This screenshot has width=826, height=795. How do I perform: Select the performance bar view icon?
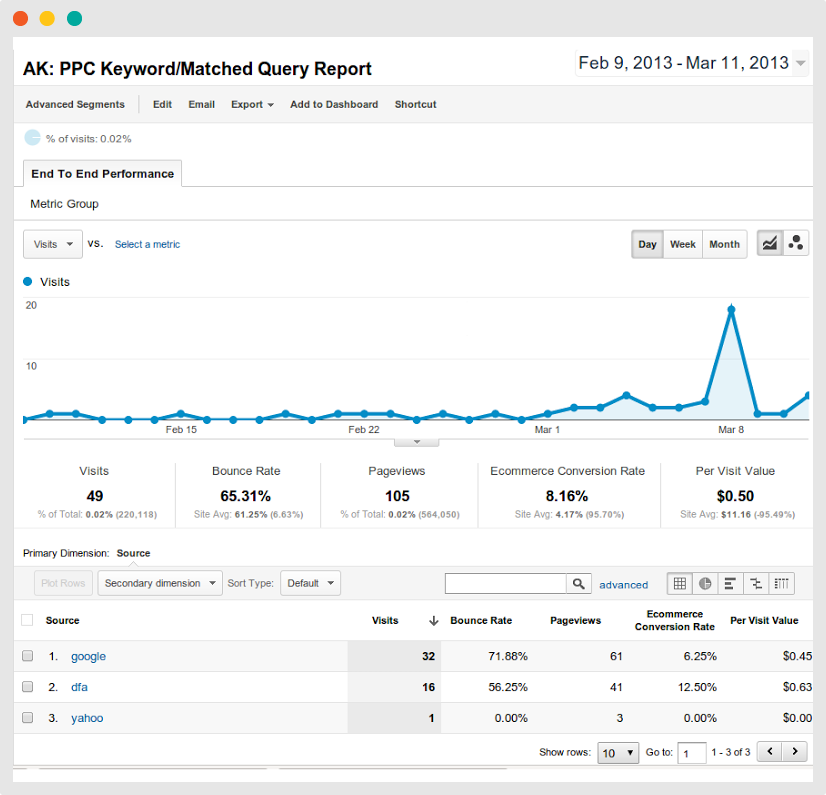pyautogui.click(x=731, y=584)
